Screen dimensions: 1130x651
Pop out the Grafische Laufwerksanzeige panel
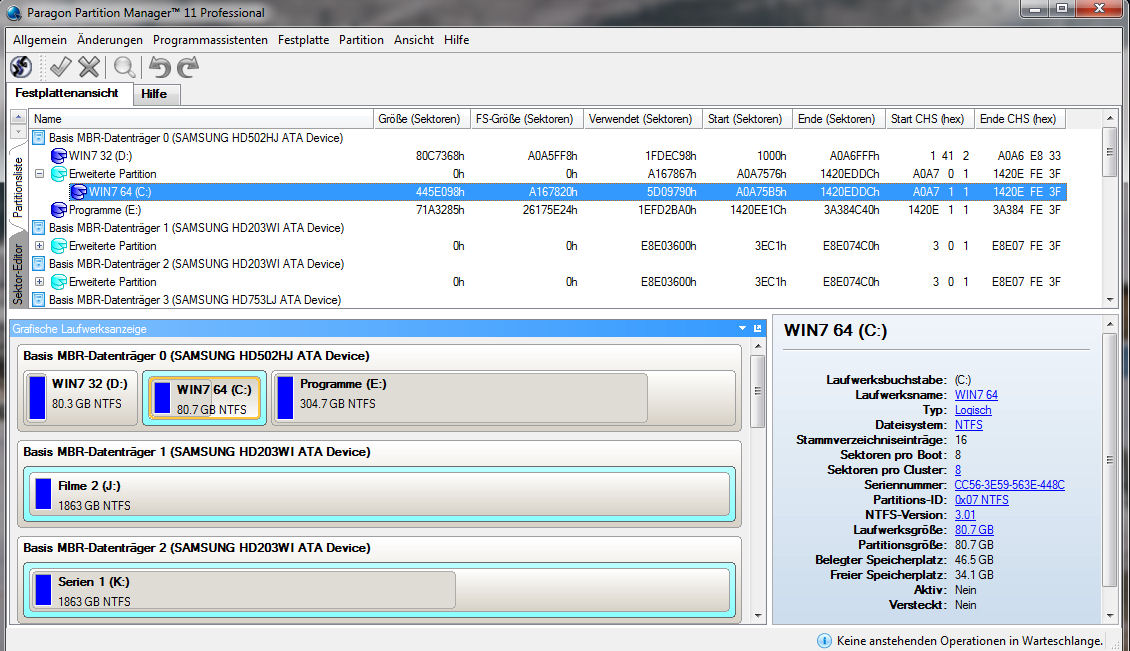click(x=757, y=329)
